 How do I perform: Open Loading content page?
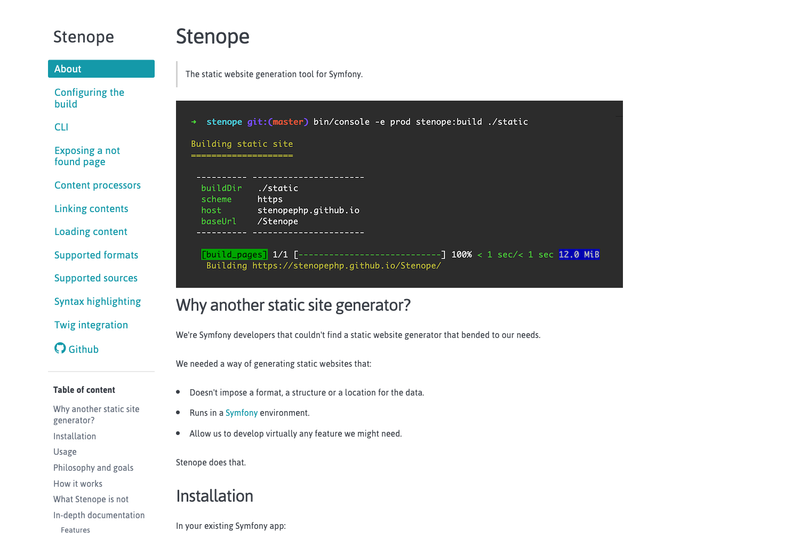tap(91, 232)
